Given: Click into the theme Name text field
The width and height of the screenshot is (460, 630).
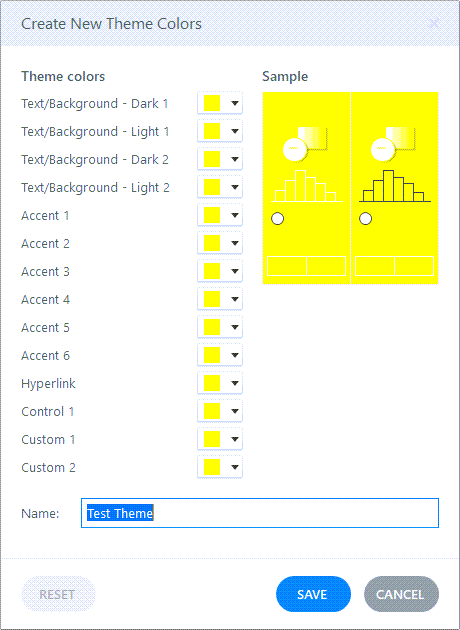Looking at the screenshot, I should [x=260, y=513].
